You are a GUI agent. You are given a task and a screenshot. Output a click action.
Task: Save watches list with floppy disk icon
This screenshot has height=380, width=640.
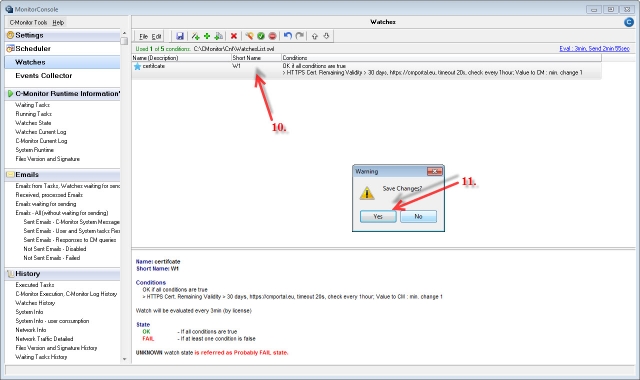(x=180, y=36)
